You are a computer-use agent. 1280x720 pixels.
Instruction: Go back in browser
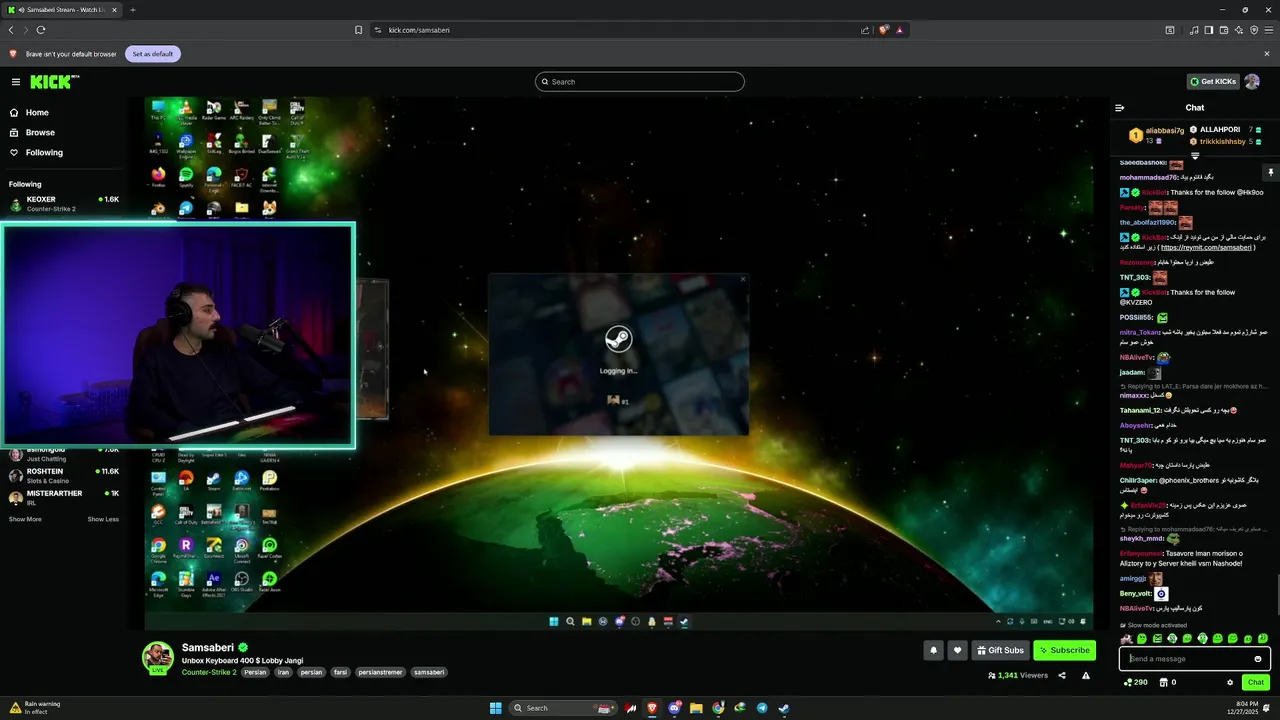[x=11, y=30]
